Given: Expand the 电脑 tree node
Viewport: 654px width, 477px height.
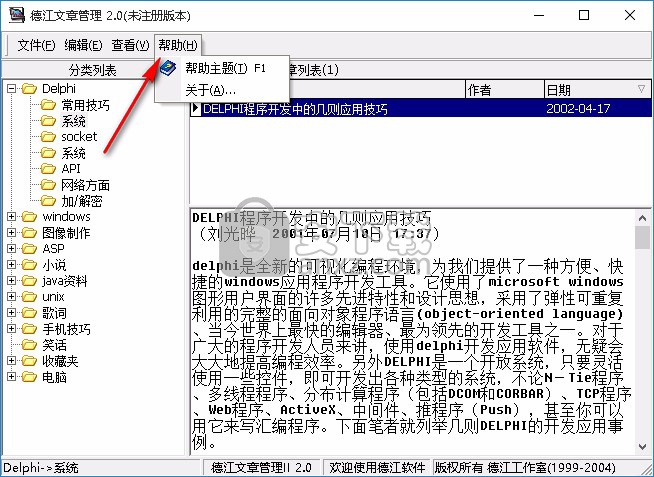Looking at the screenshot, I should (x=12, y=377).
